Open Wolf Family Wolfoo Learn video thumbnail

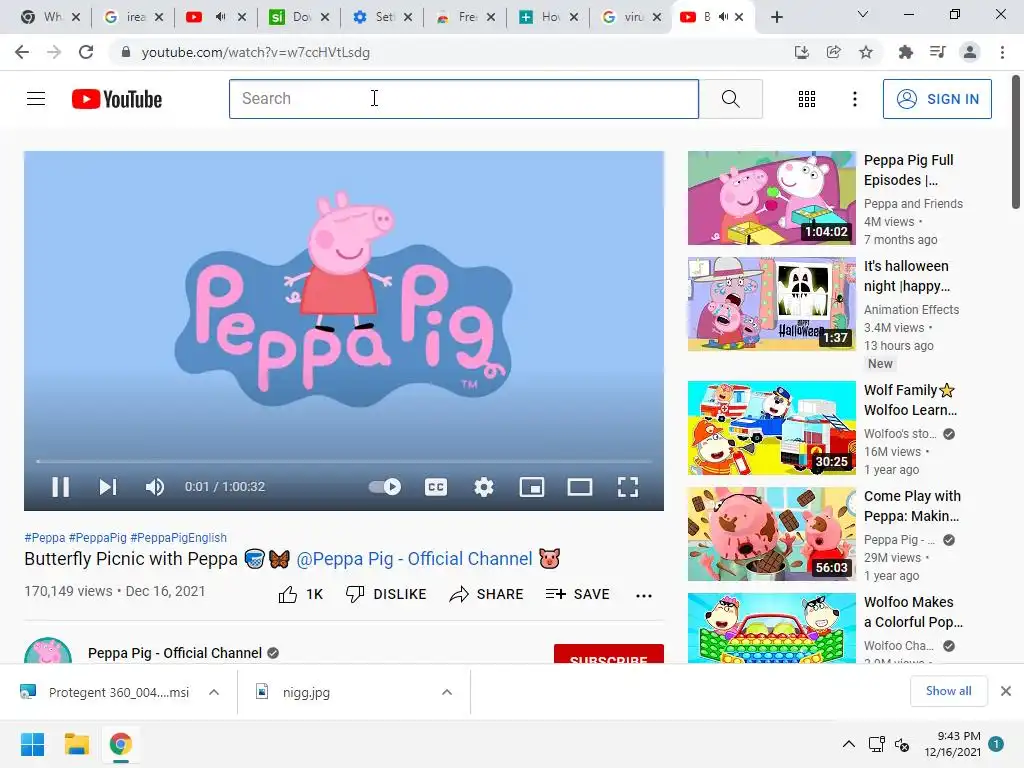tap(771, 428)
